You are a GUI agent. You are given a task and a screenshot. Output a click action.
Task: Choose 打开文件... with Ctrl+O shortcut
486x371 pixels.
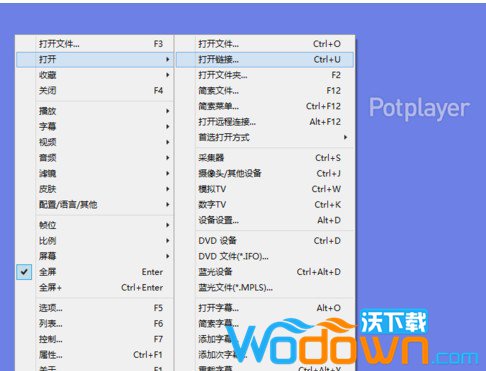click(265, 44)
